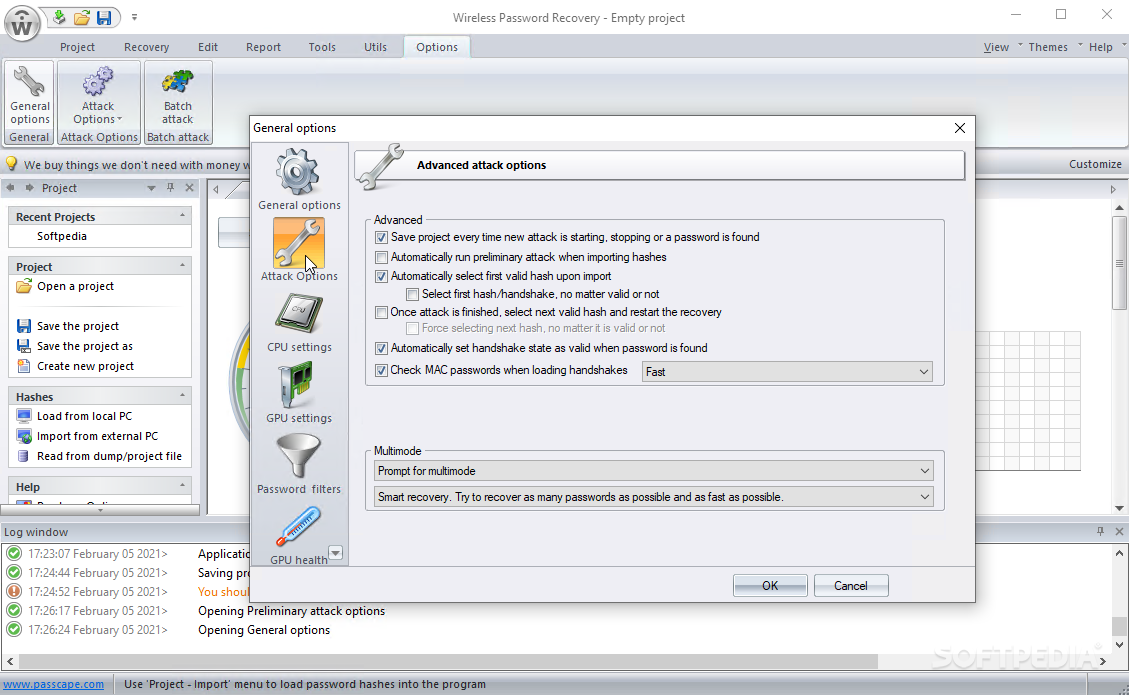Open the Themes menu
Image resolution: width=1129 pixels, height=695 pixels.
[x=1048, y=47]
